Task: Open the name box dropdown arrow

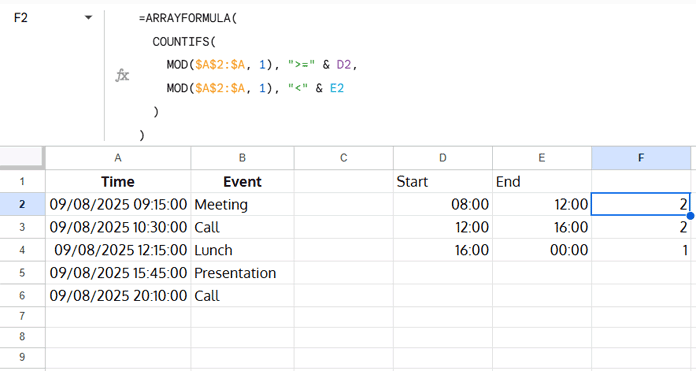Action: [88, 18]
